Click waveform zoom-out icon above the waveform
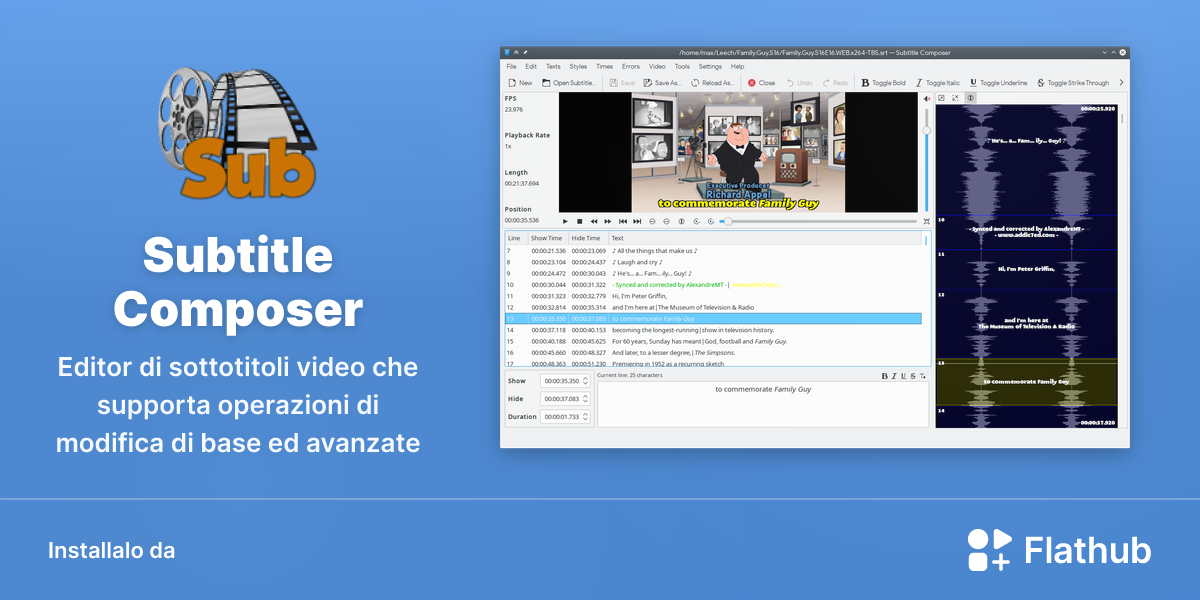This screenshot has height=600, width=1200. [x=956, y=98]
